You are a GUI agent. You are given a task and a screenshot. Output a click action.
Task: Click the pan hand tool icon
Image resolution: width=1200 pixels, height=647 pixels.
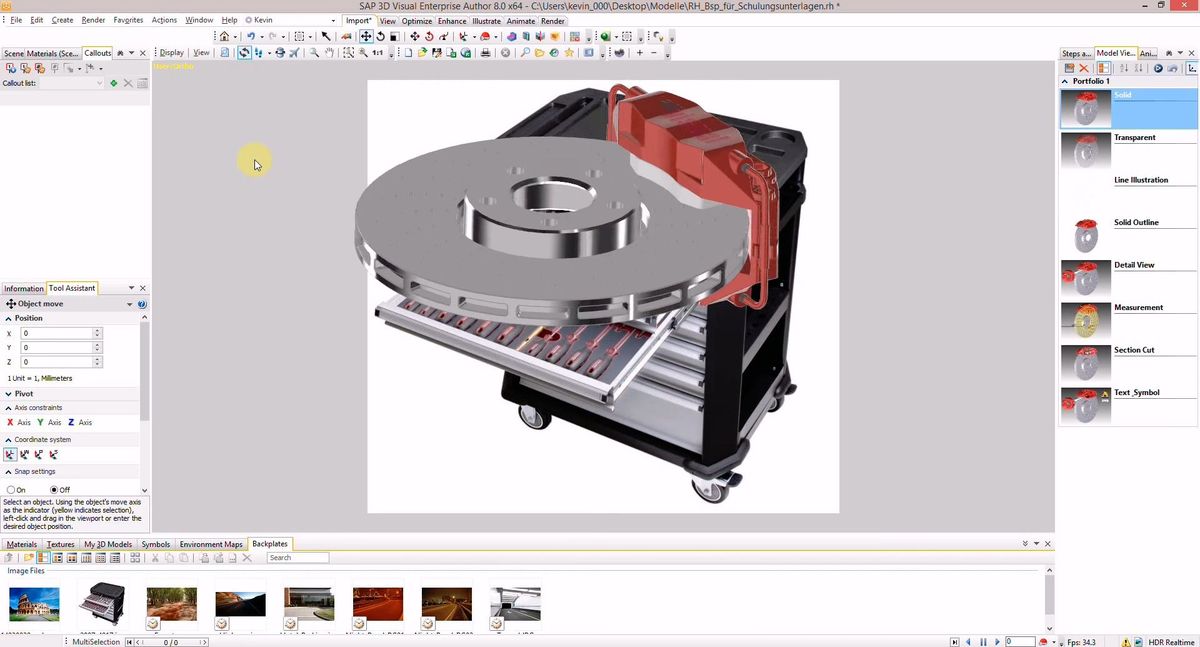pos(330,53)
